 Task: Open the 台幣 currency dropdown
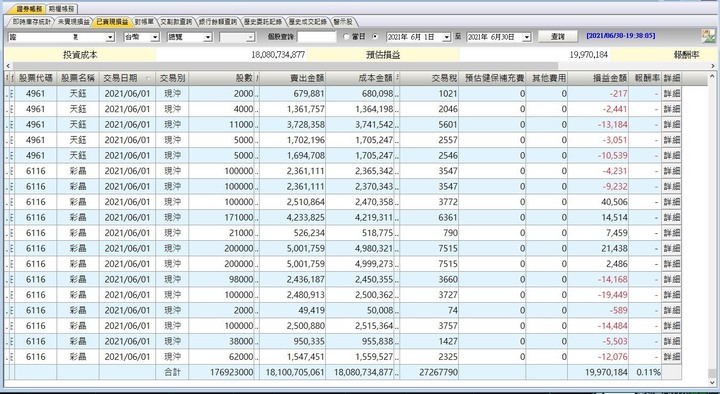point(155,37)
